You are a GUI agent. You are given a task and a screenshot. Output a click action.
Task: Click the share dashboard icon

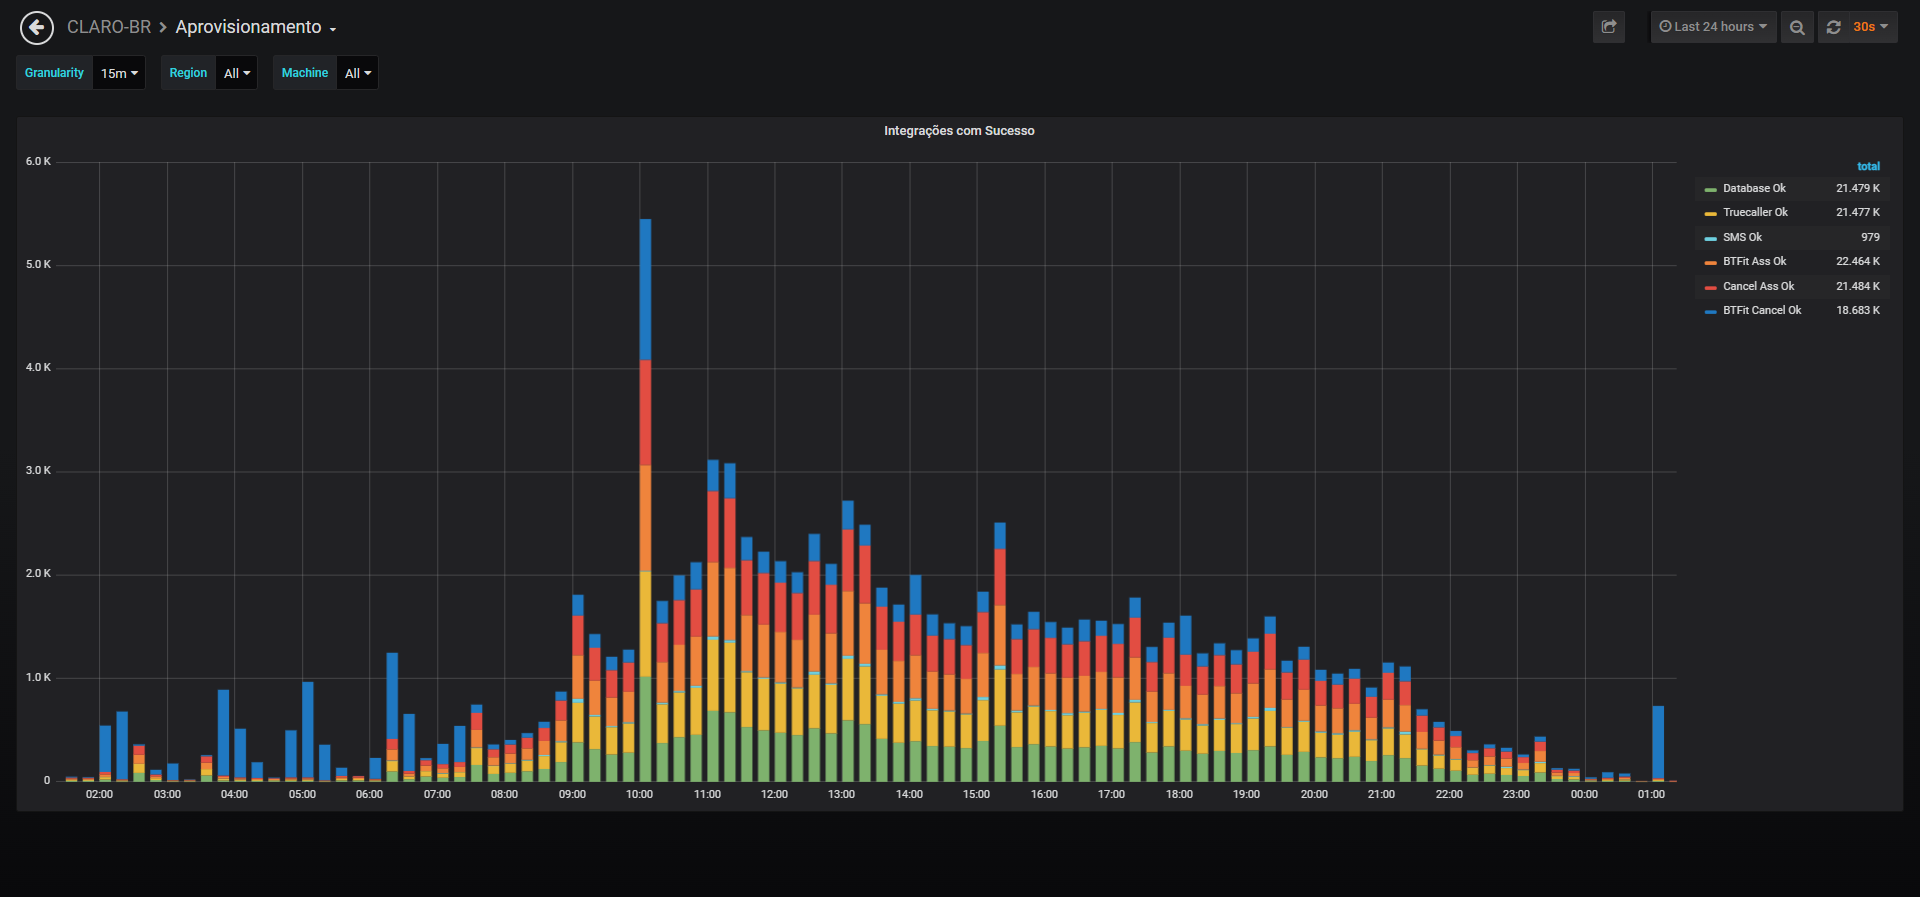point(1609,27)
